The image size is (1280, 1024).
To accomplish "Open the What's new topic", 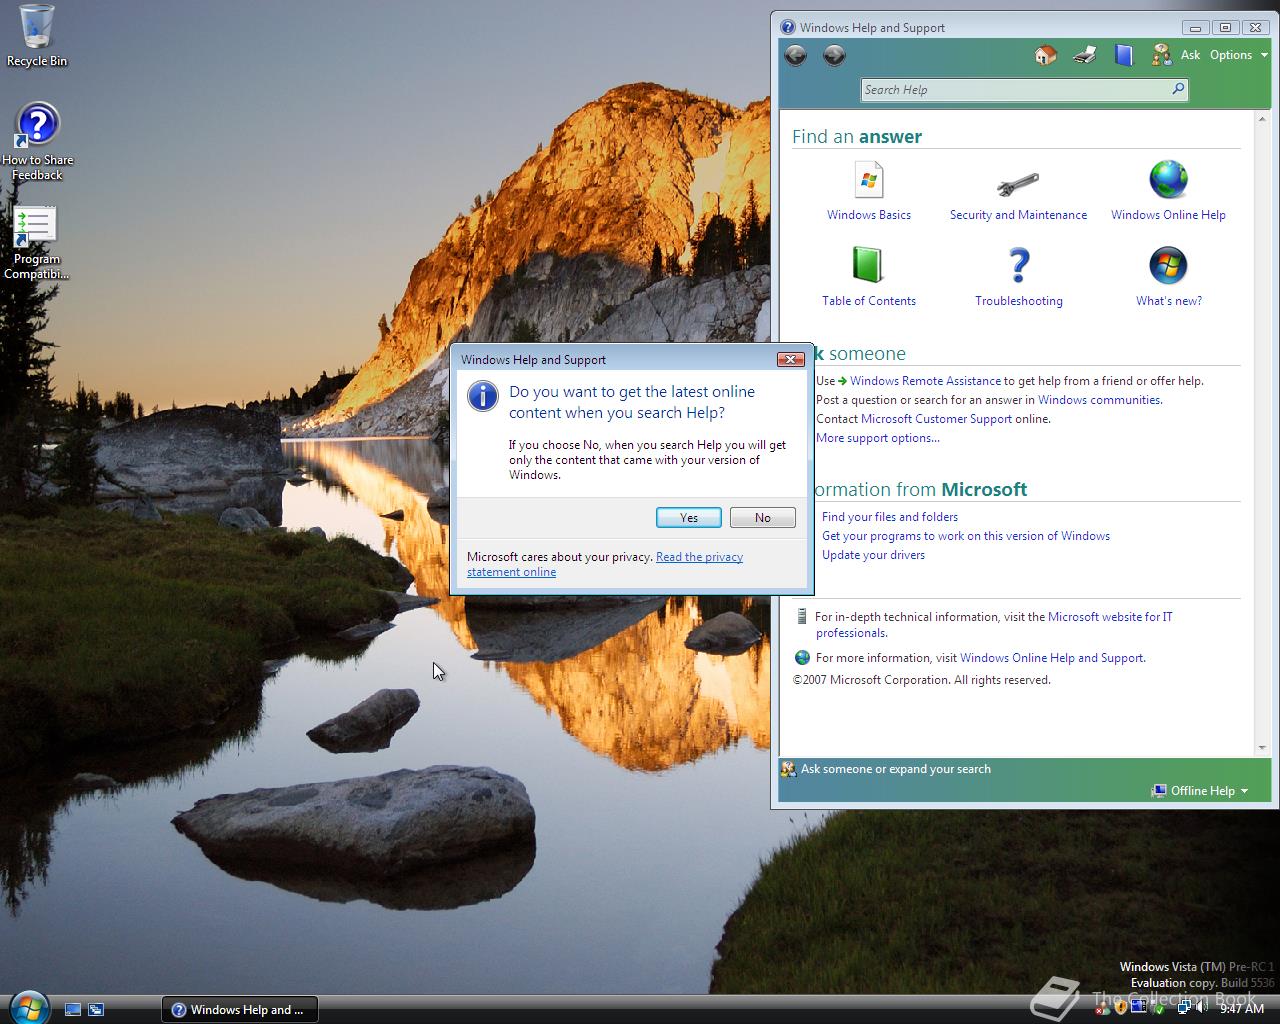I will pyautogui.click(x=1168, y=276).
